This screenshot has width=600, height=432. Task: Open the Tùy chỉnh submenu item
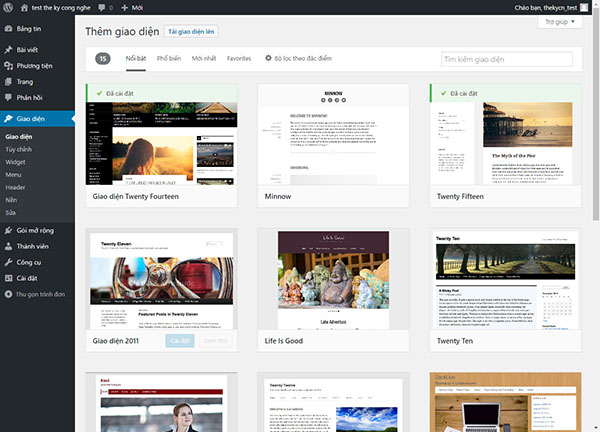(x=18, y=149)
